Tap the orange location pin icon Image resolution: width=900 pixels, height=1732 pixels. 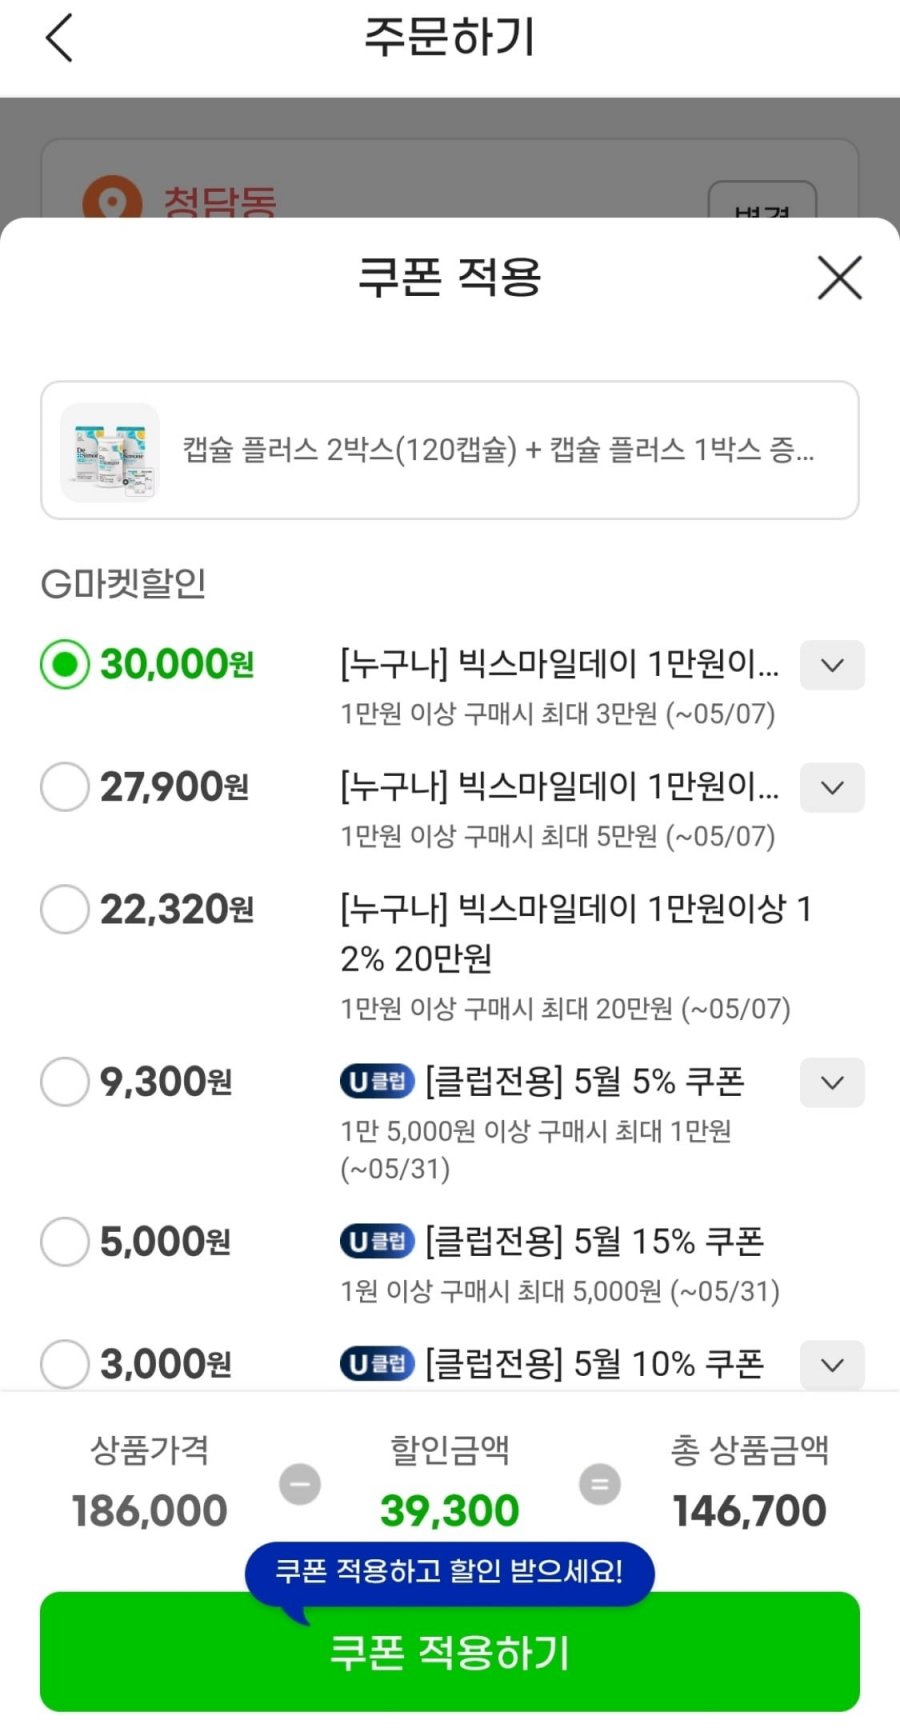point(111,198)
